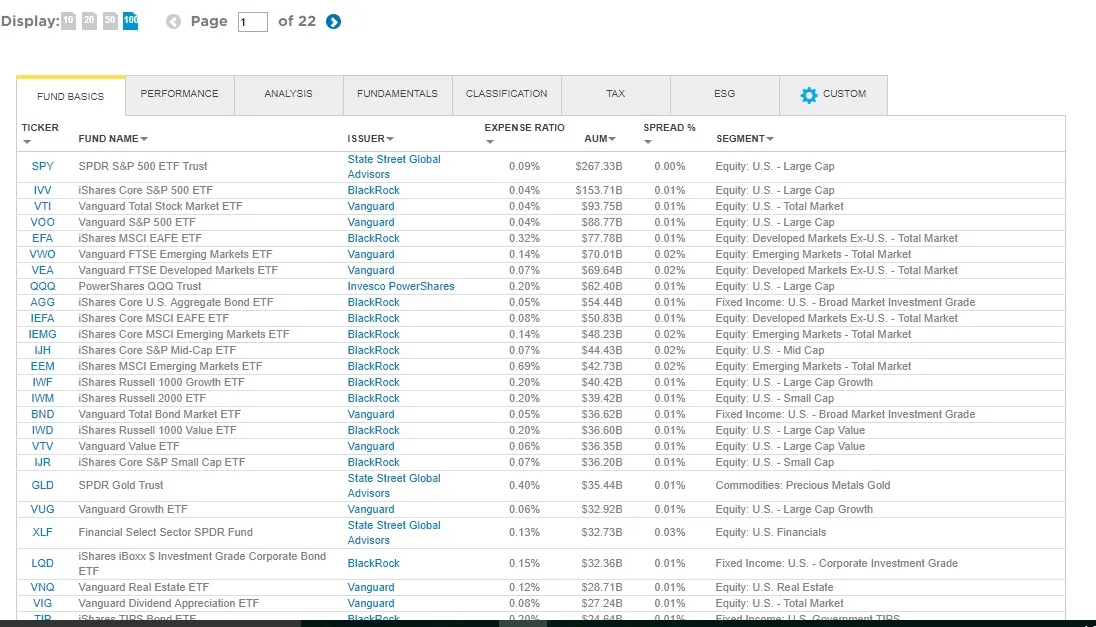
Task: Set display to 20 rows
Action: tap(89, 21)
